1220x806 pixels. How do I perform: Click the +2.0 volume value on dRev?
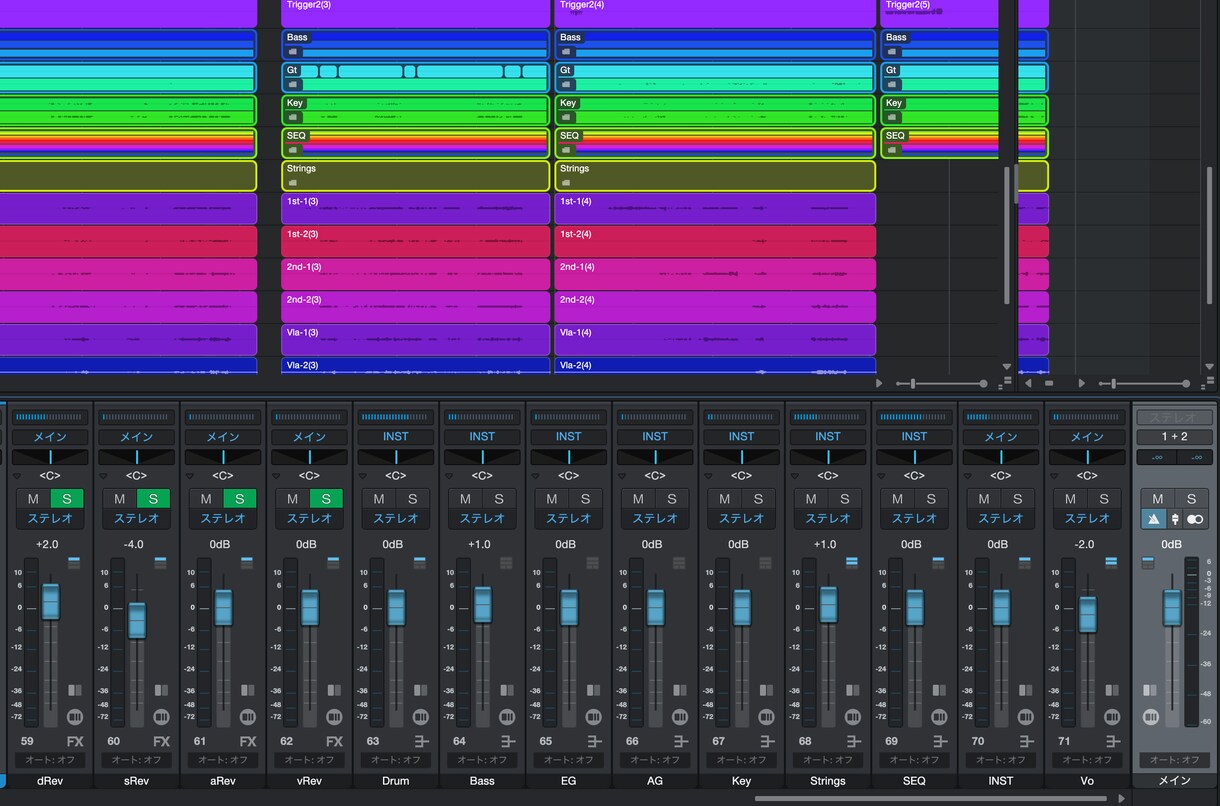pos(47,544)
